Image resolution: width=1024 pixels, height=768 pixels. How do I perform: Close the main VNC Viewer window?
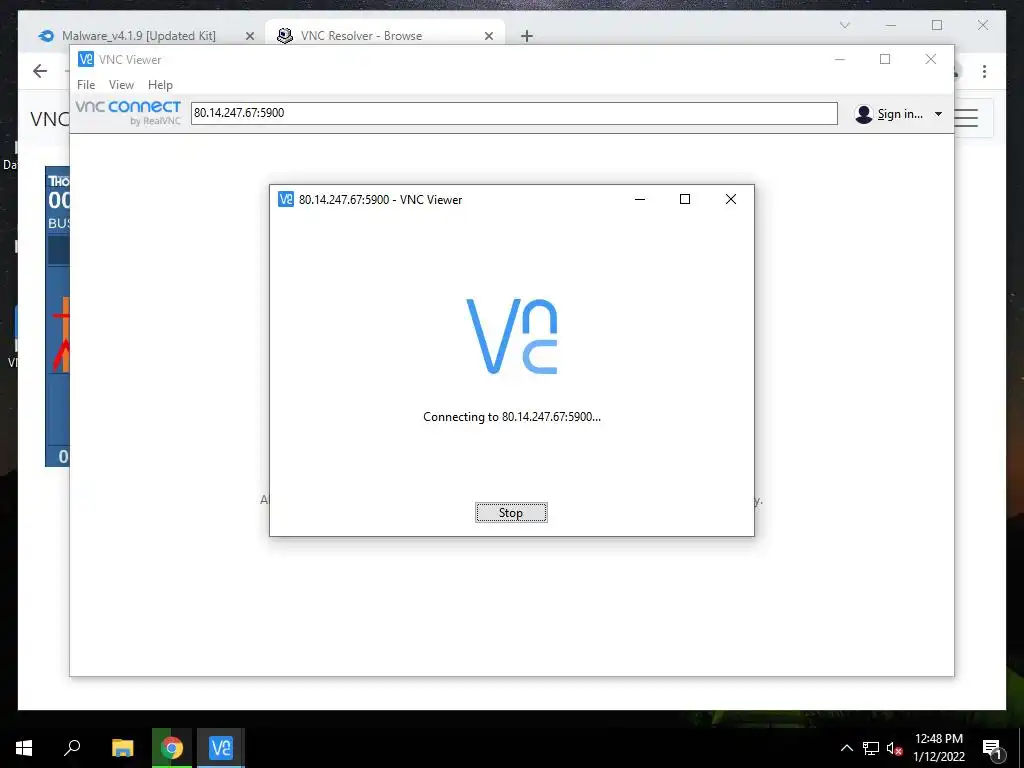931,59
